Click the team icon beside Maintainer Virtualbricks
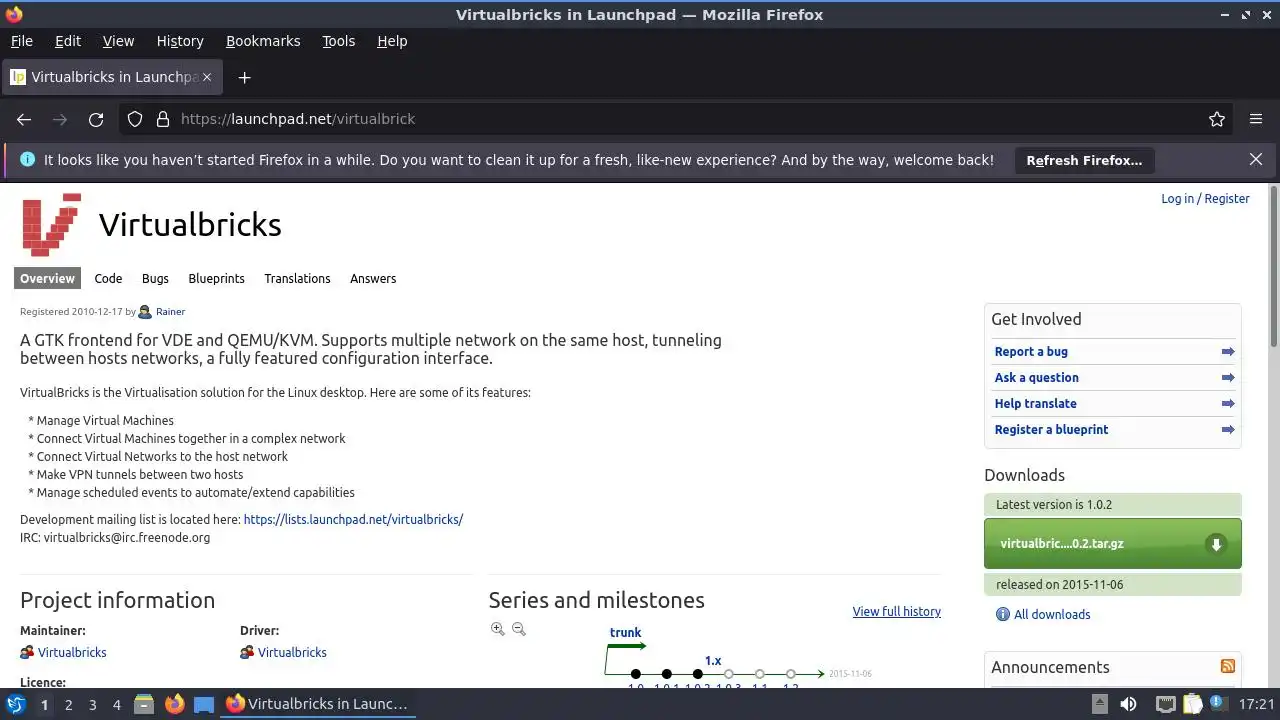The height and width of the screenshot is (720, 1280). tap(27, 652)
